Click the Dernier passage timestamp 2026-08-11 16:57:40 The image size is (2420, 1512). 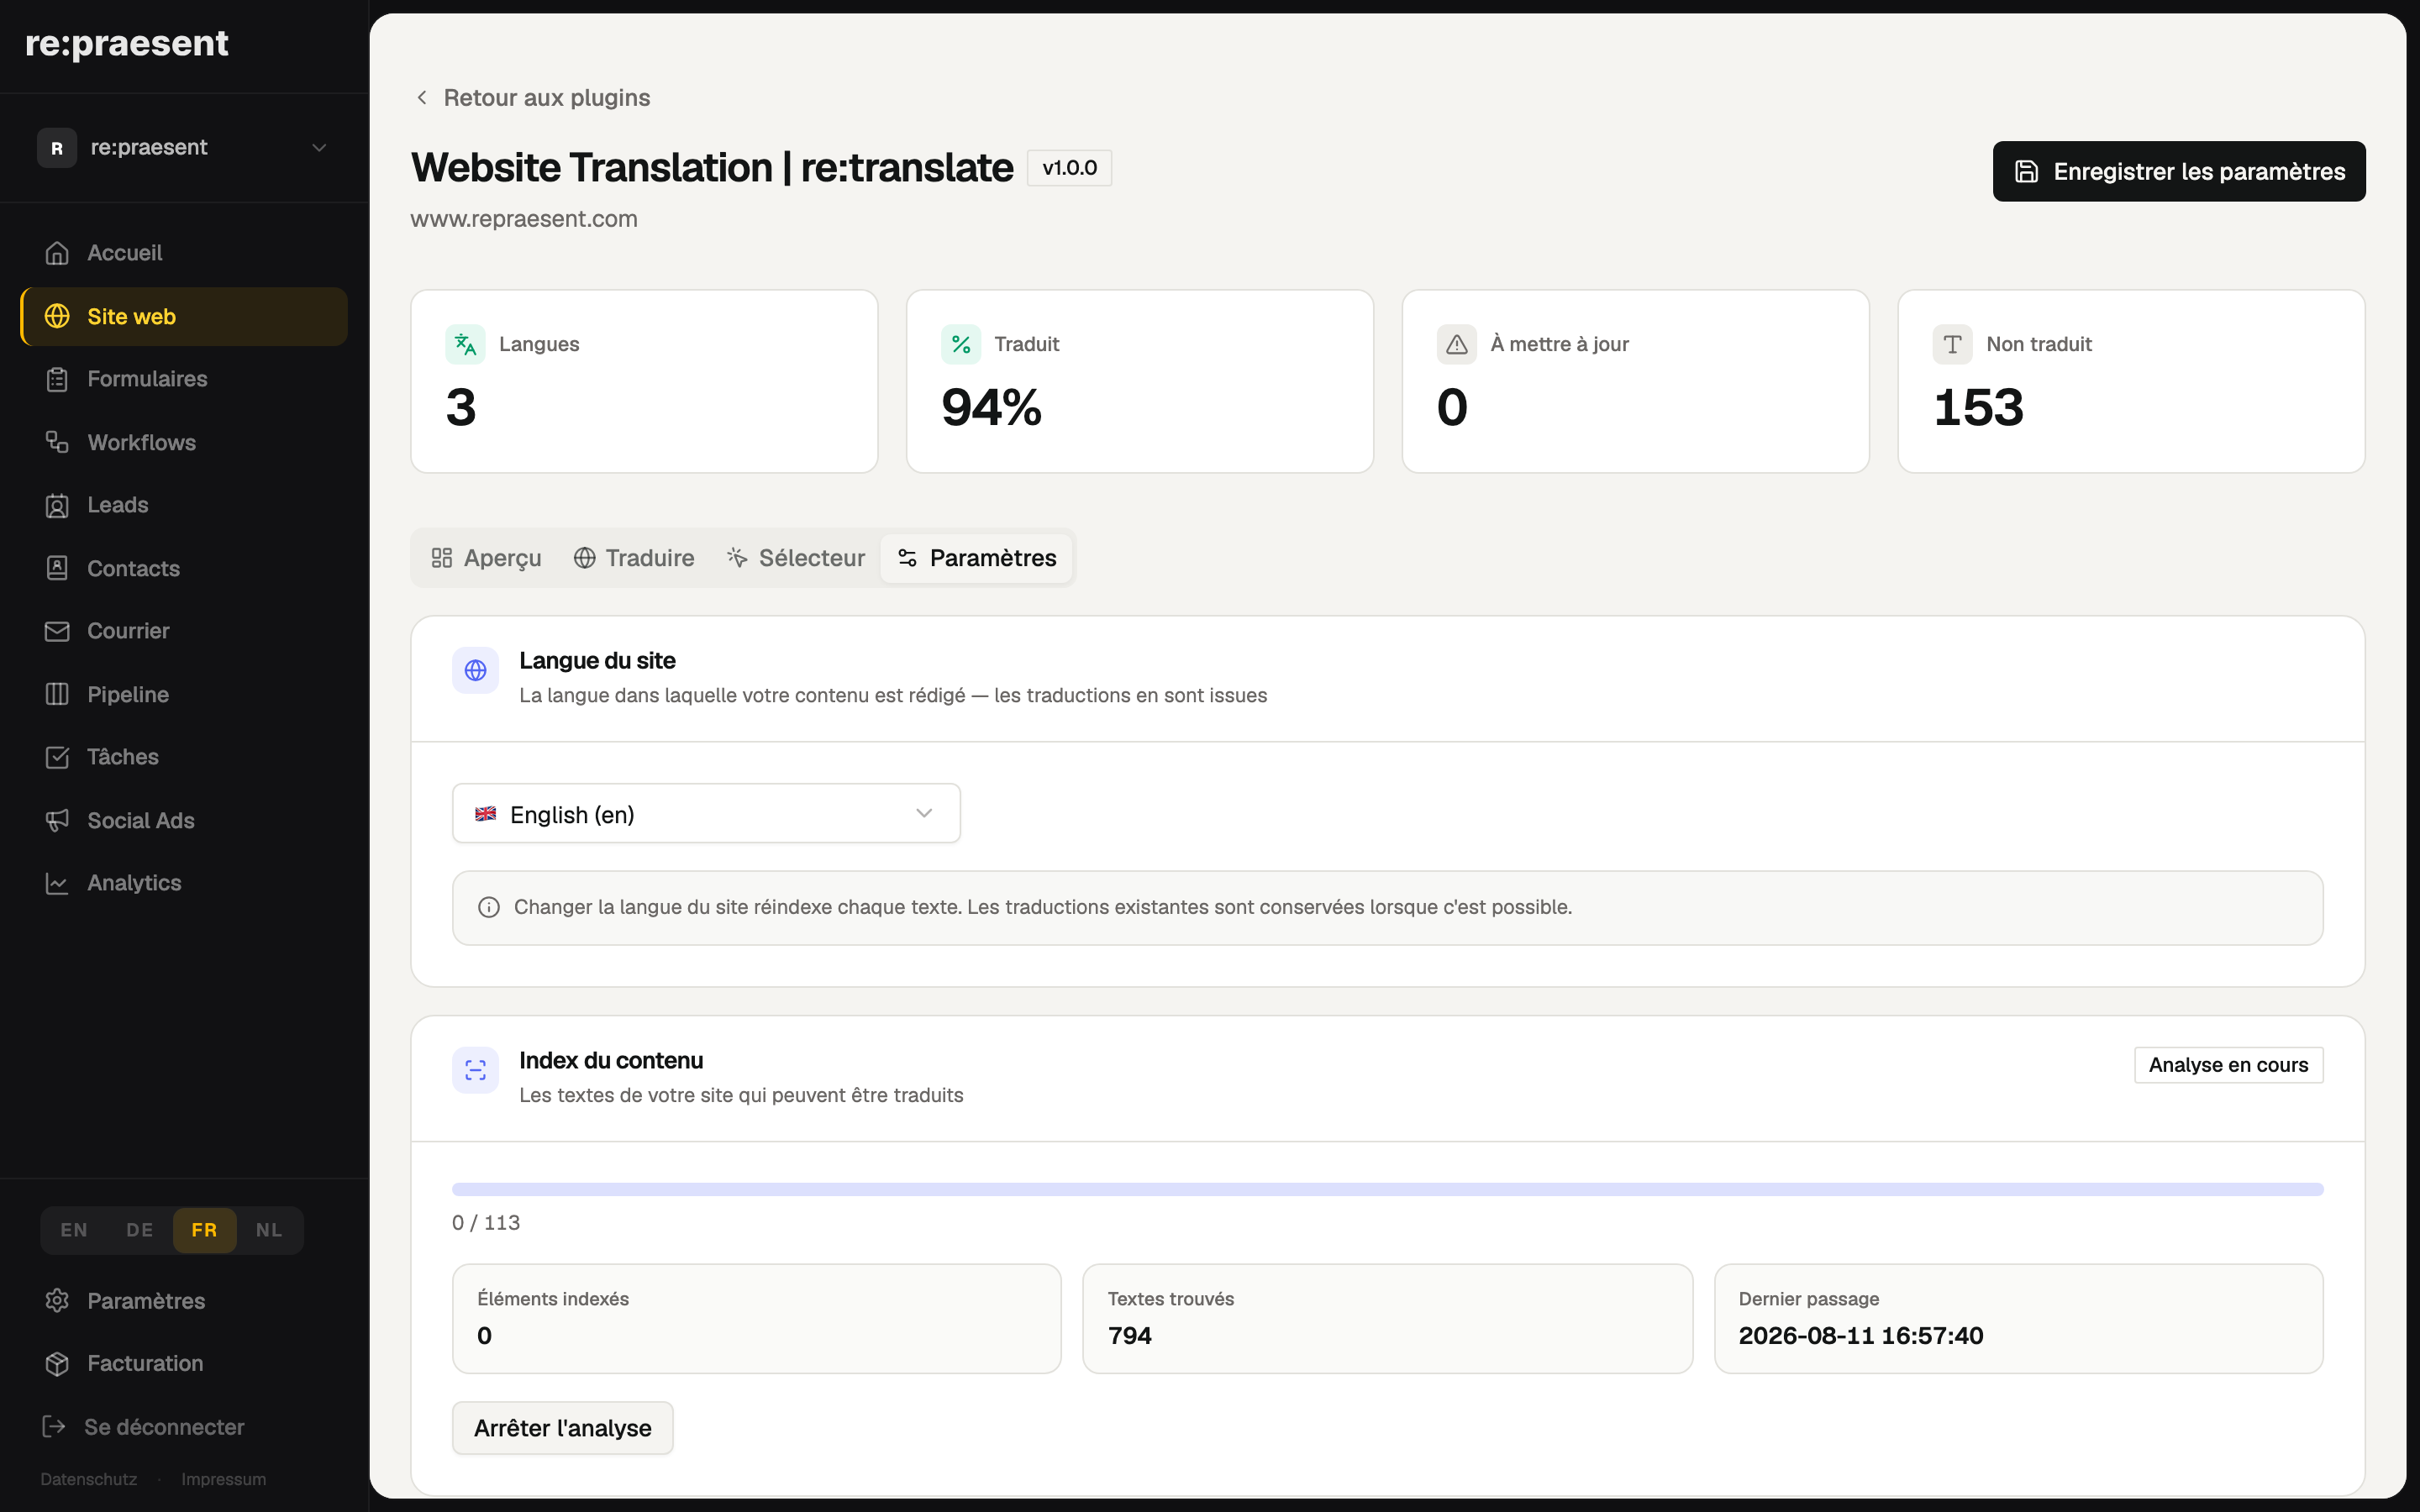pos(1860,1336)
